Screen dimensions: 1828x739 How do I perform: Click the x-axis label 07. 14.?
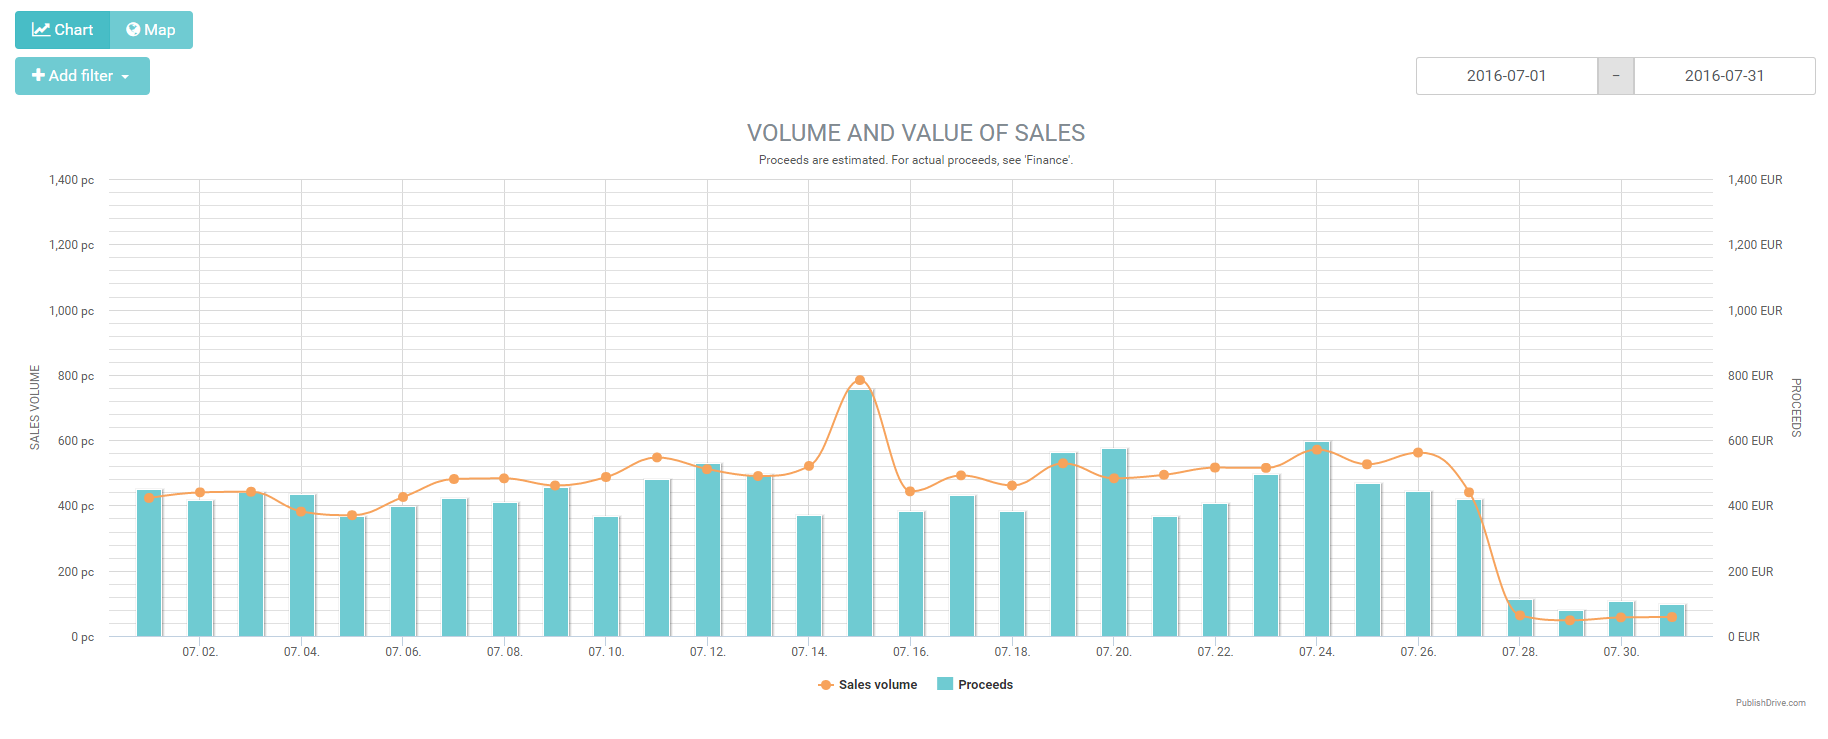[x=809, y=652]
